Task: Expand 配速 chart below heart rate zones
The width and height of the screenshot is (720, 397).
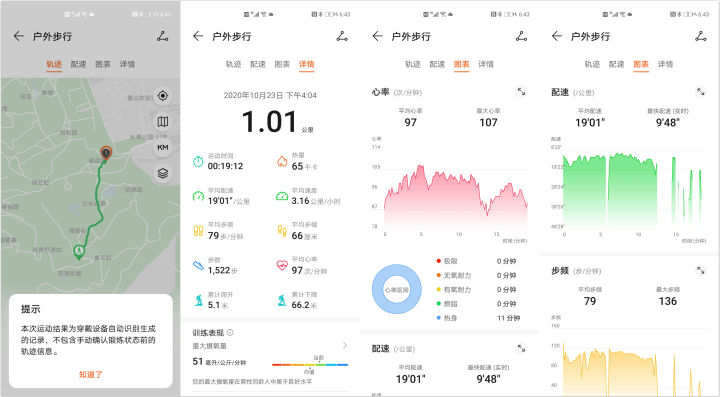Action: [521, 348]
